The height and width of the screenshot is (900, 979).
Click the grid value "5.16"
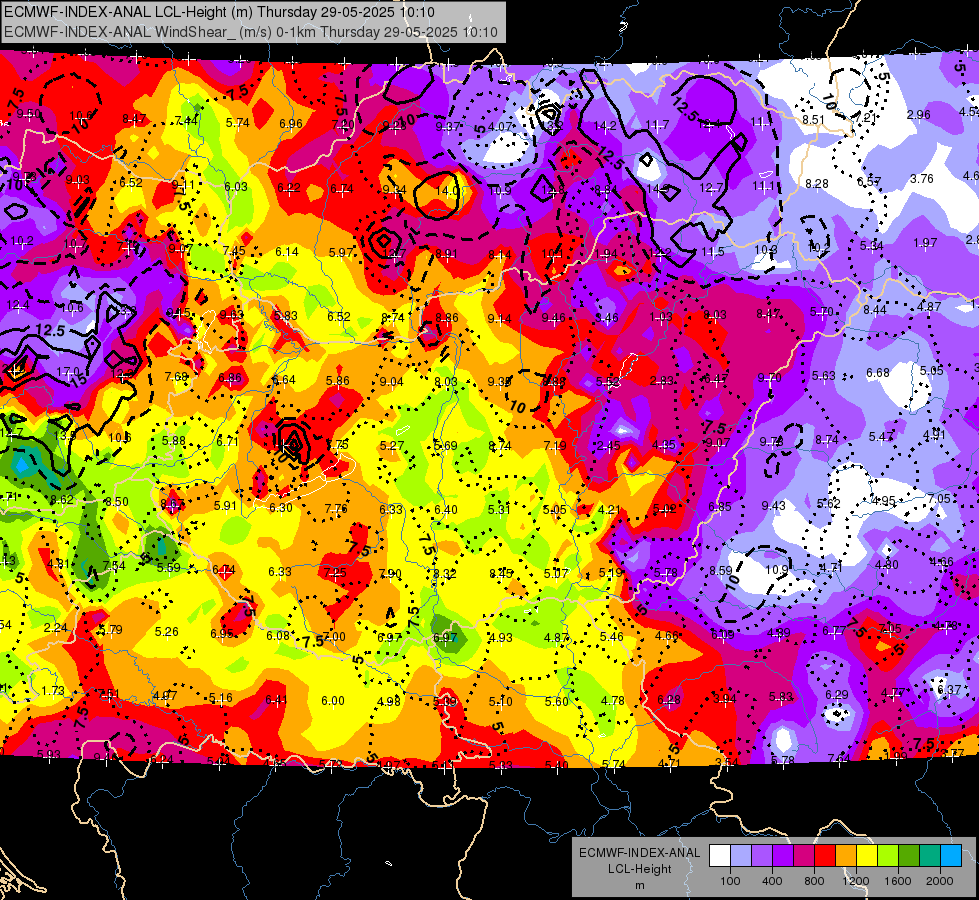pyautogui.click(x=220, y=698)
